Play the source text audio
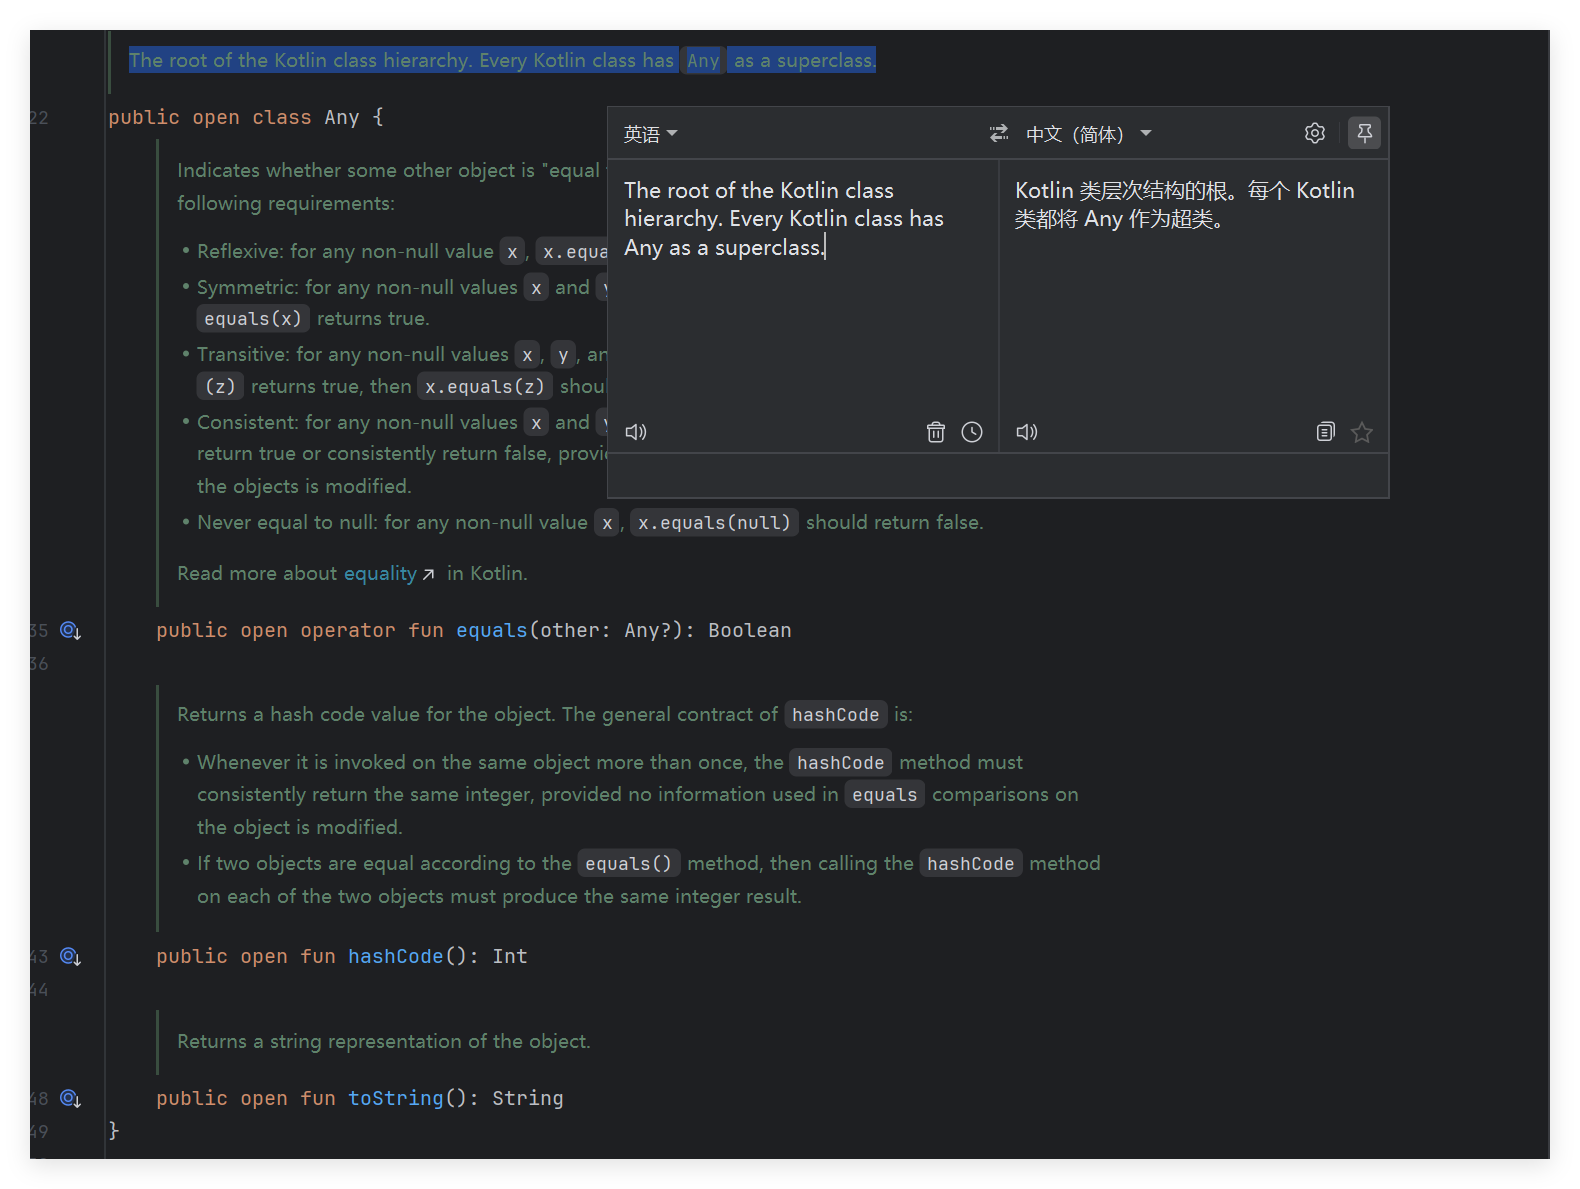This screenshot has height=1189, width=1580. coord(636,432)
